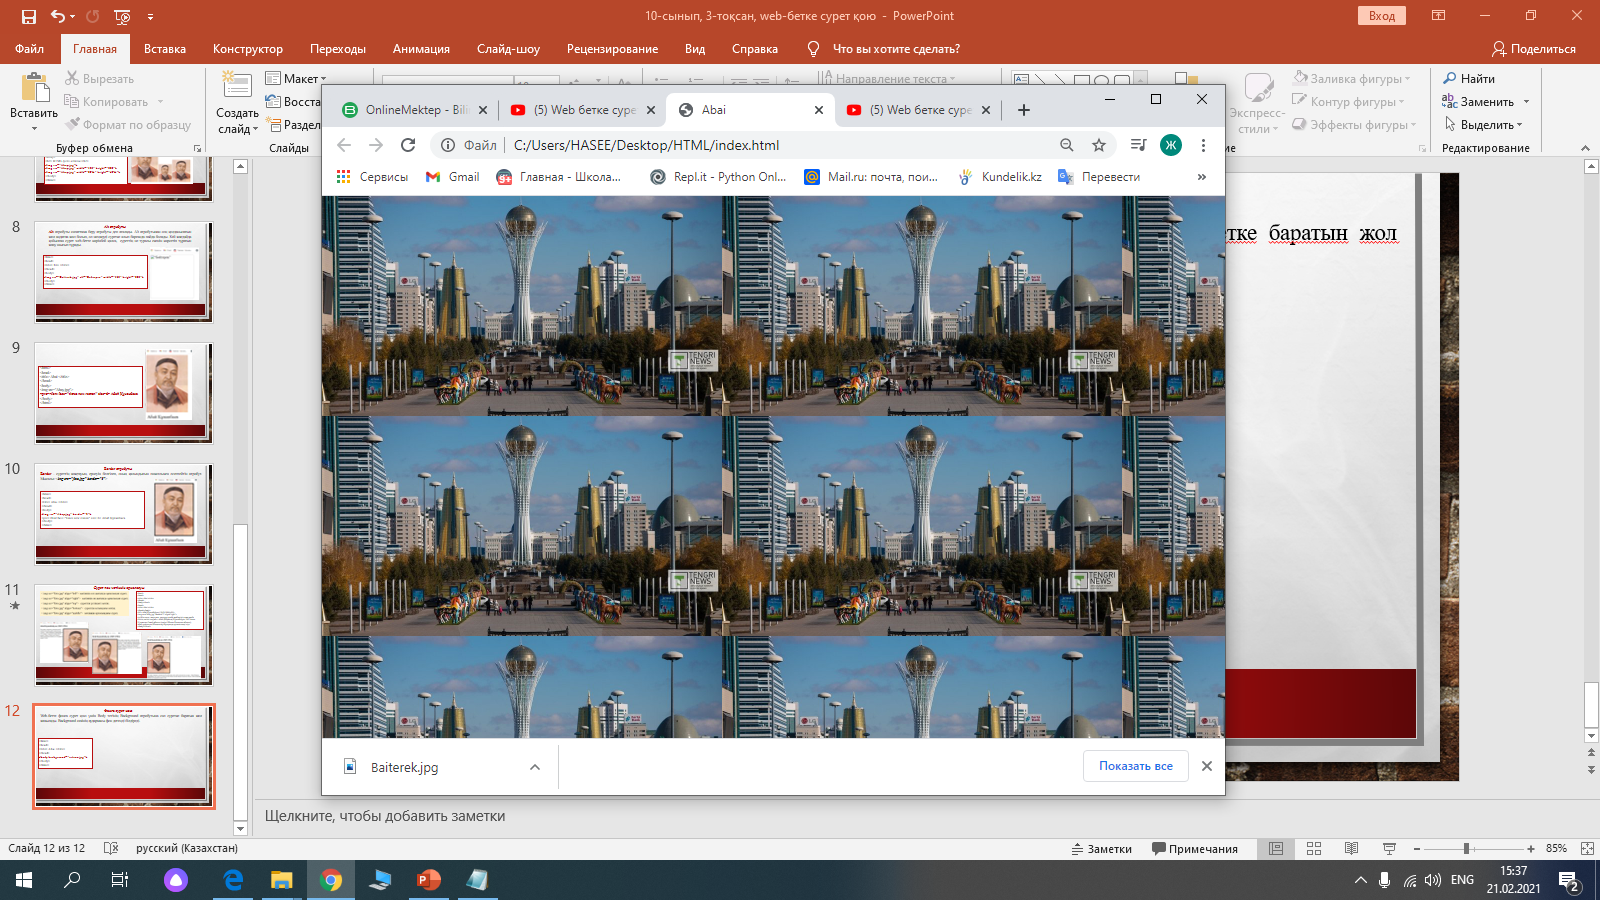This screenshot has height=900, width=1600.
Task: Switch to slide sorter view
Action: coord(1314,848)
